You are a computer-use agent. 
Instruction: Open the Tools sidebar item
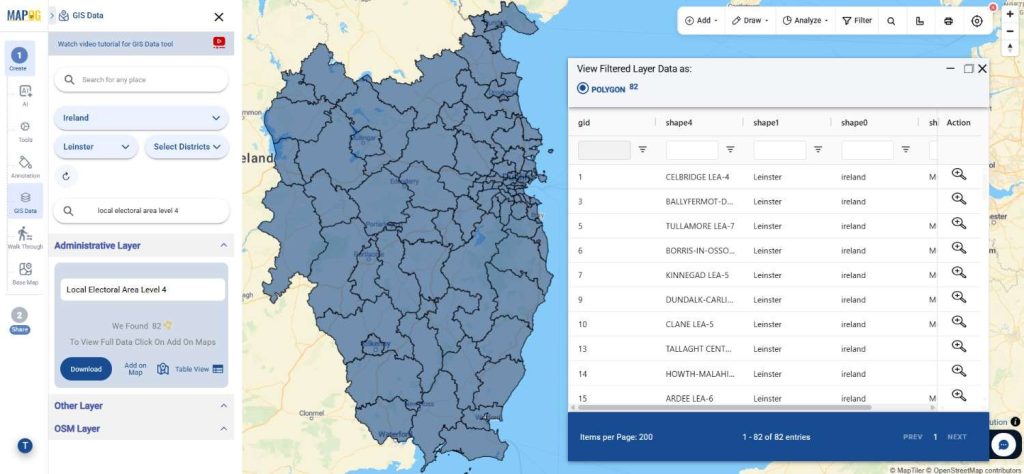[x=25, y=131]
